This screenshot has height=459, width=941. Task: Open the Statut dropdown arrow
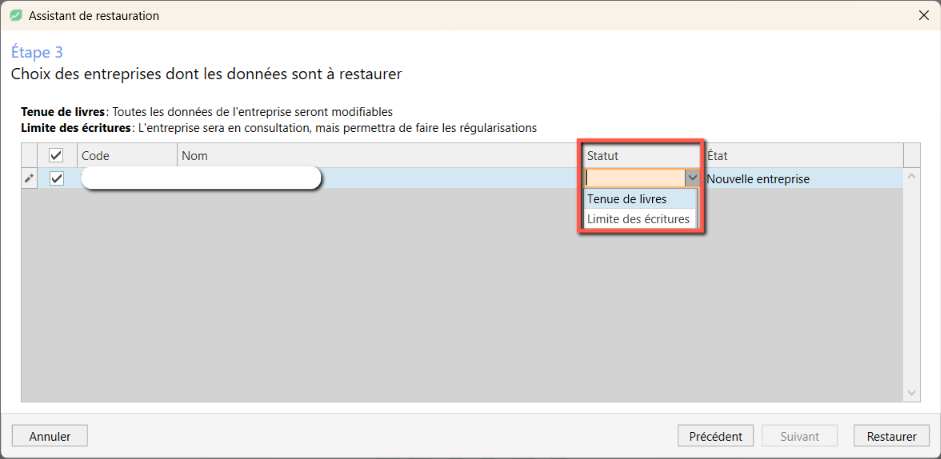click(x=693, y=178)
